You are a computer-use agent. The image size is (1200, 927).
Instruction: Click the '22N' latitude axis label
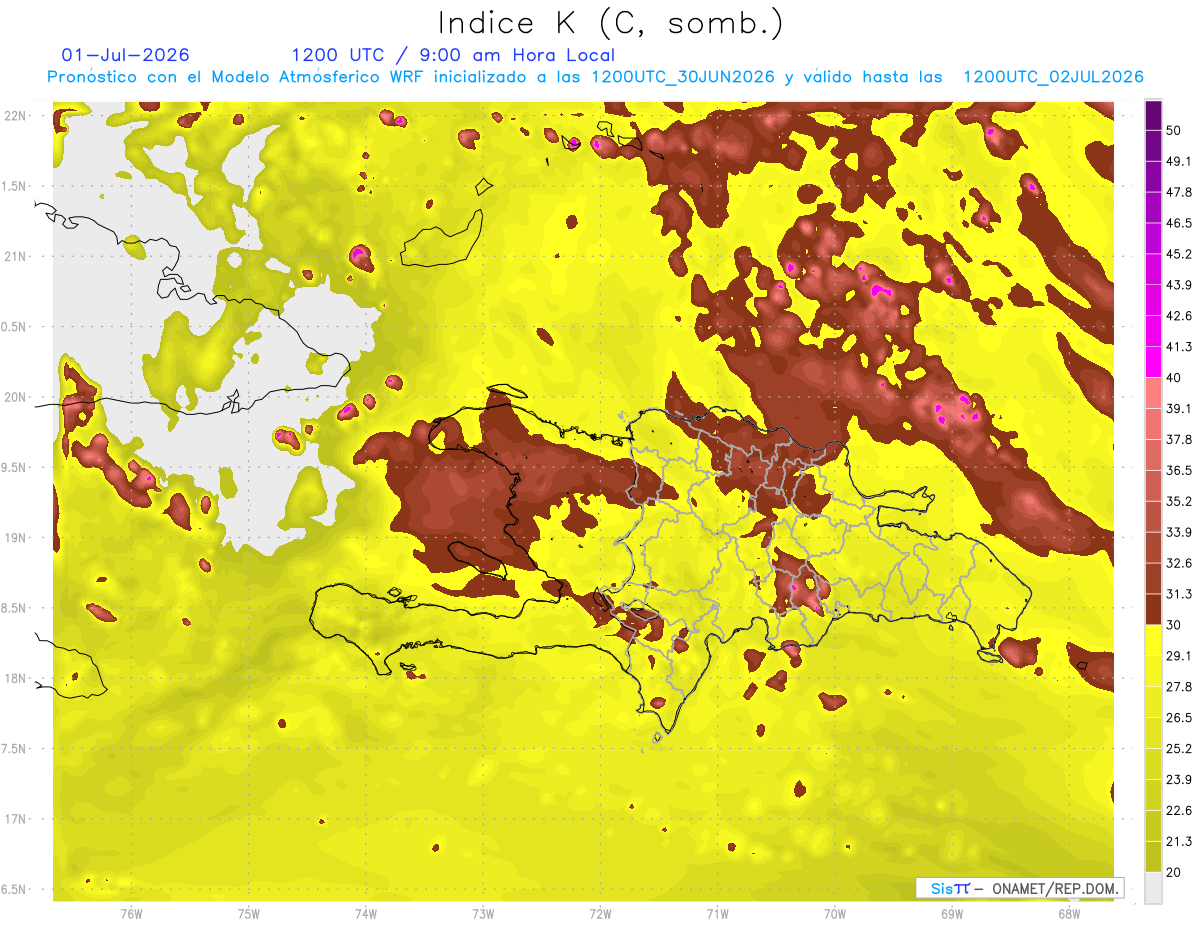[x=15, y=116]
